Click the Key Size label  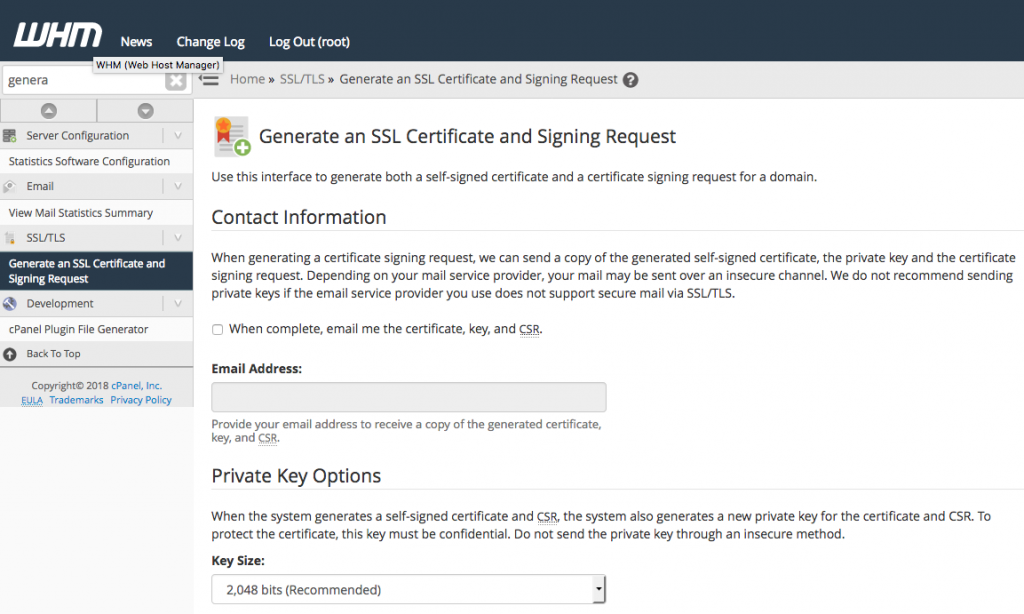coord(238,560)
